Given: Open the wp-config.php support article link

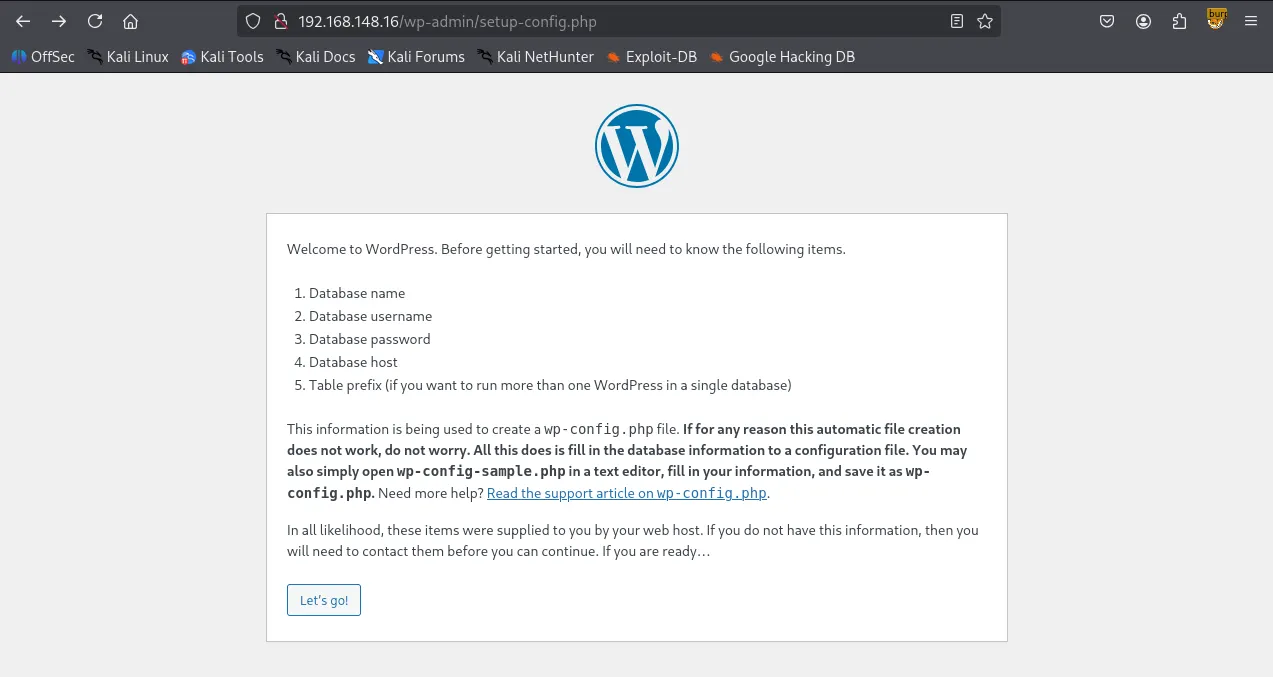Looking at the screenshot, I should 627,493.
